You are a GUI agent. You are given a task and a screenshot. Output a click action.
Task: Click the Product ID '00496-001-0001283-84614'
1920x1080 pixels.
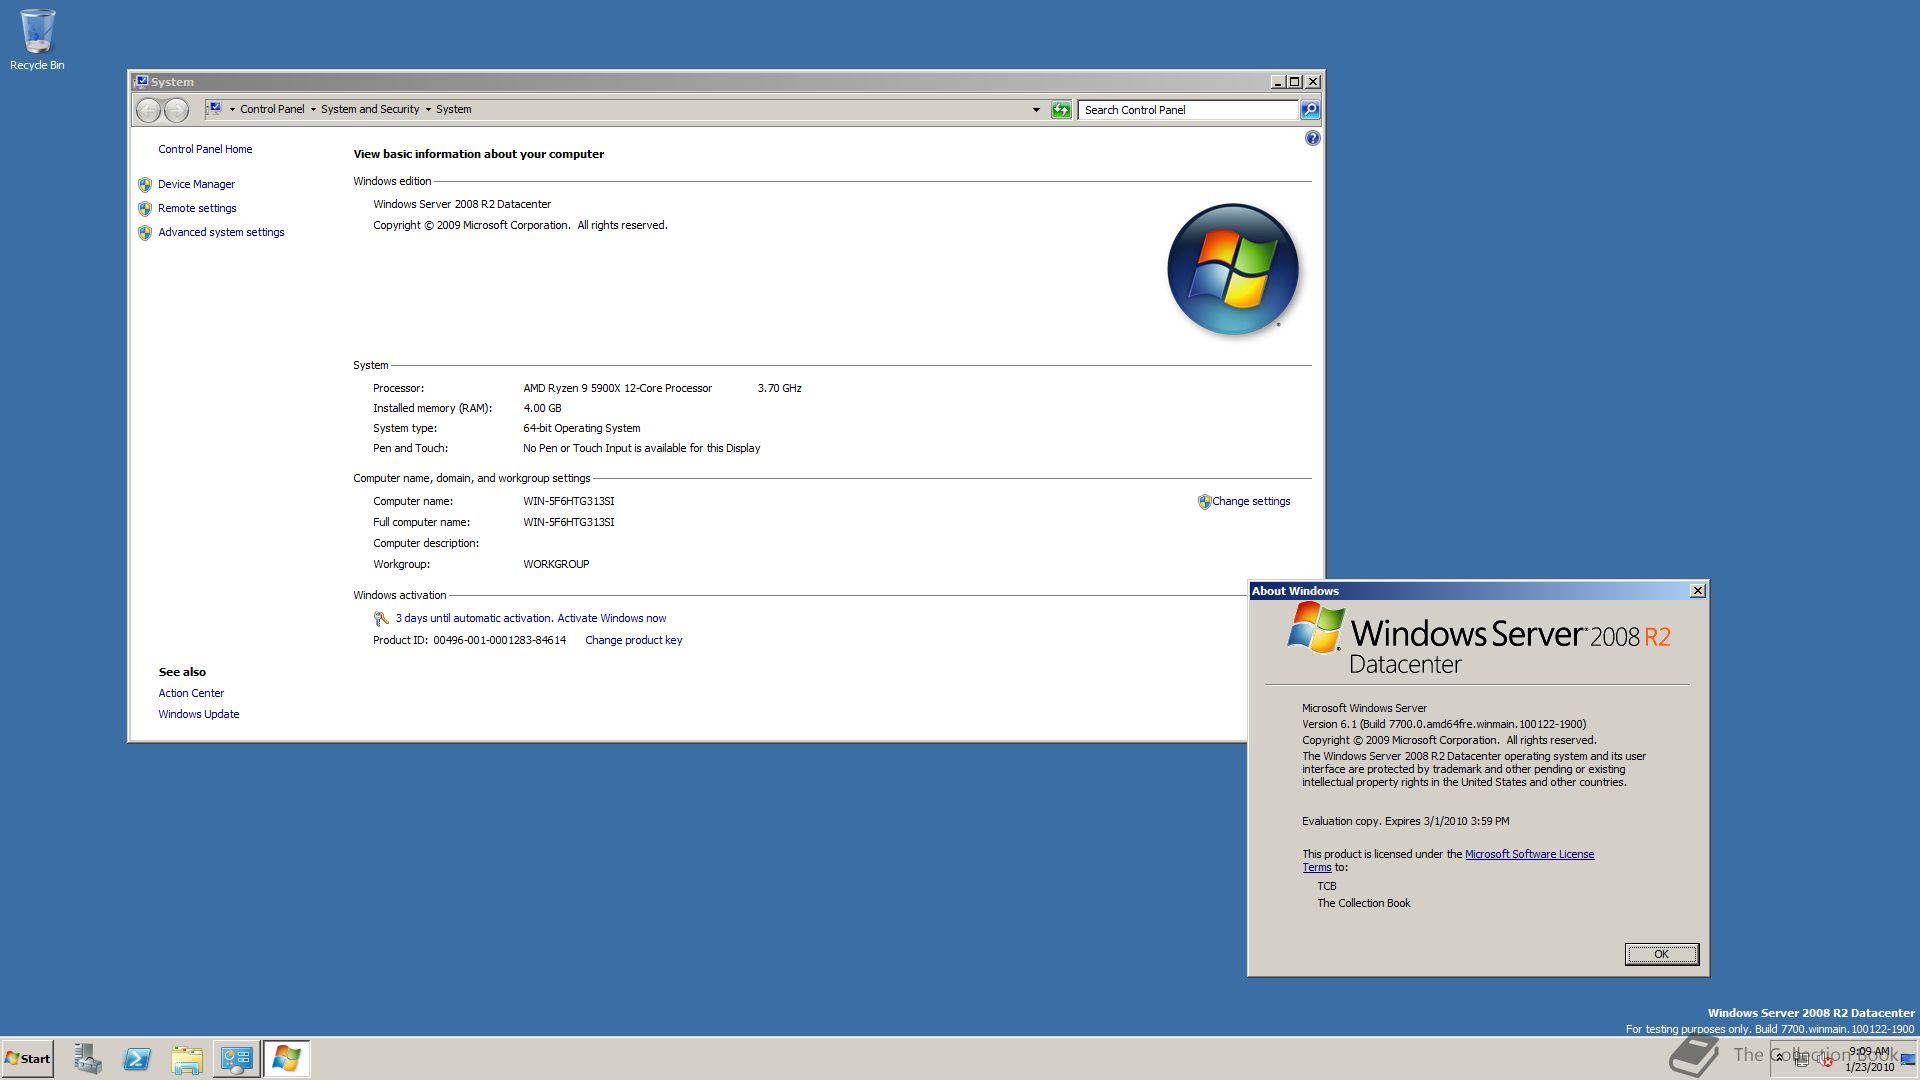tap(499, 641)
